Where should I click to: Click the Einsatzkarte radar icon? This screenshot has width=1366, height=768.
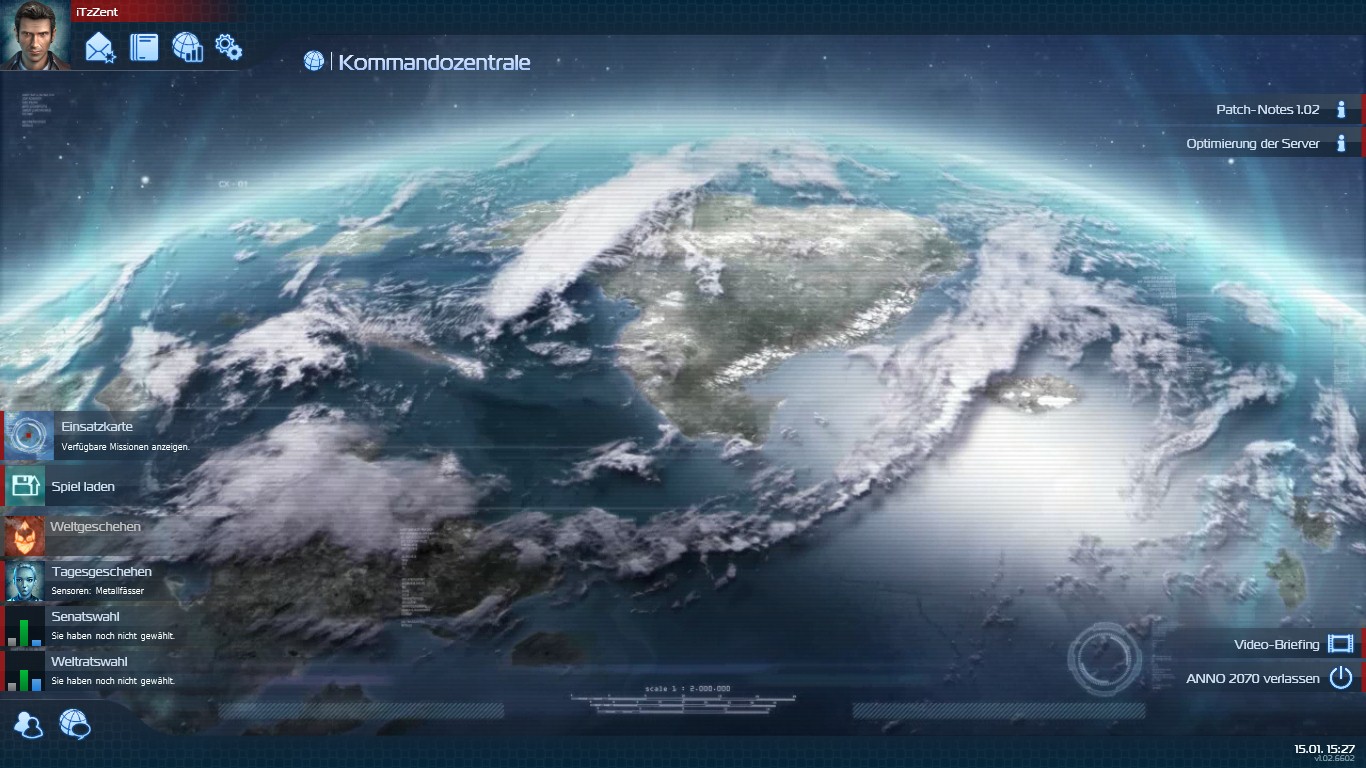[29, 436]
